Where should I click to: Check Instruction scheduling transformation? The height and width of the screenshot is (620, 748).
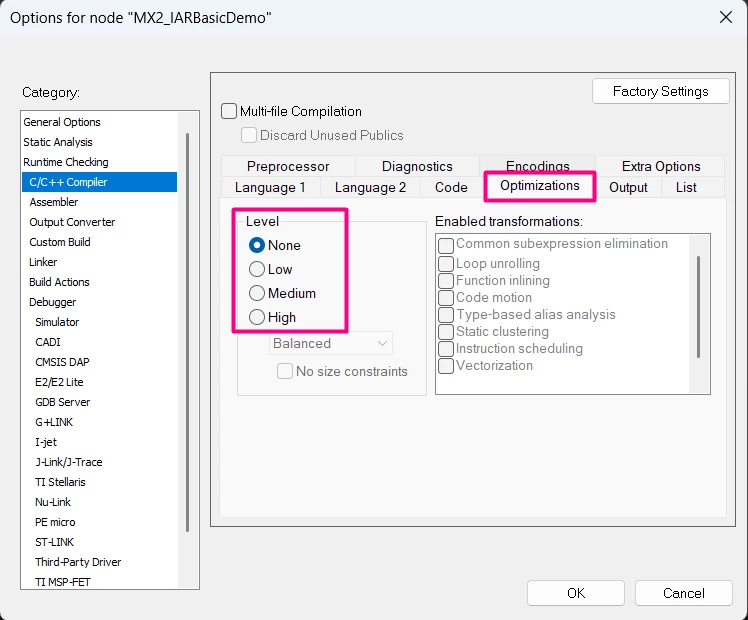(x=446, y=349)
